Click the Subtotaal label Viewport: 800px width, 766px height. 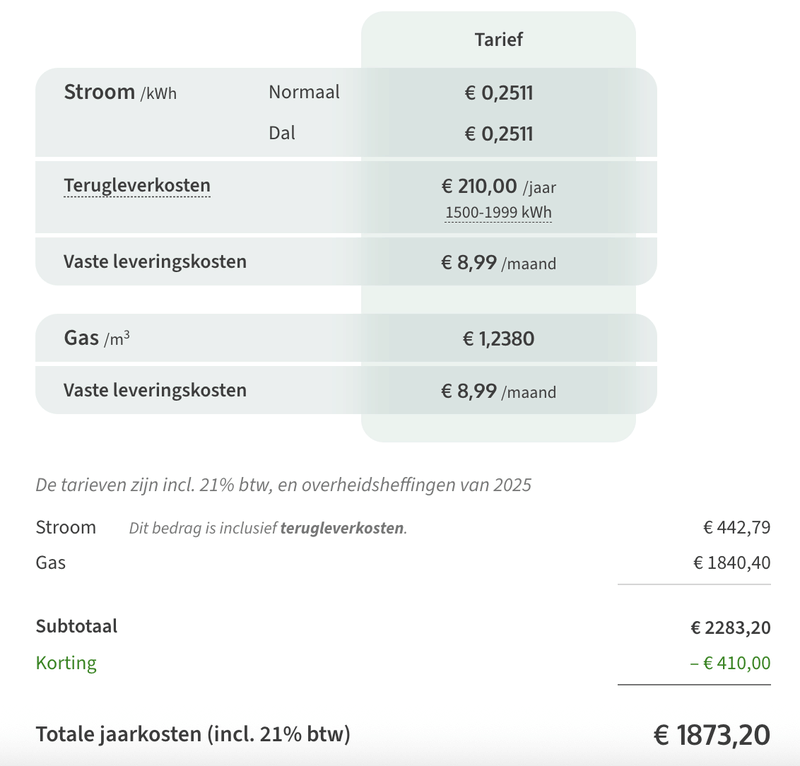coord(77,627)
